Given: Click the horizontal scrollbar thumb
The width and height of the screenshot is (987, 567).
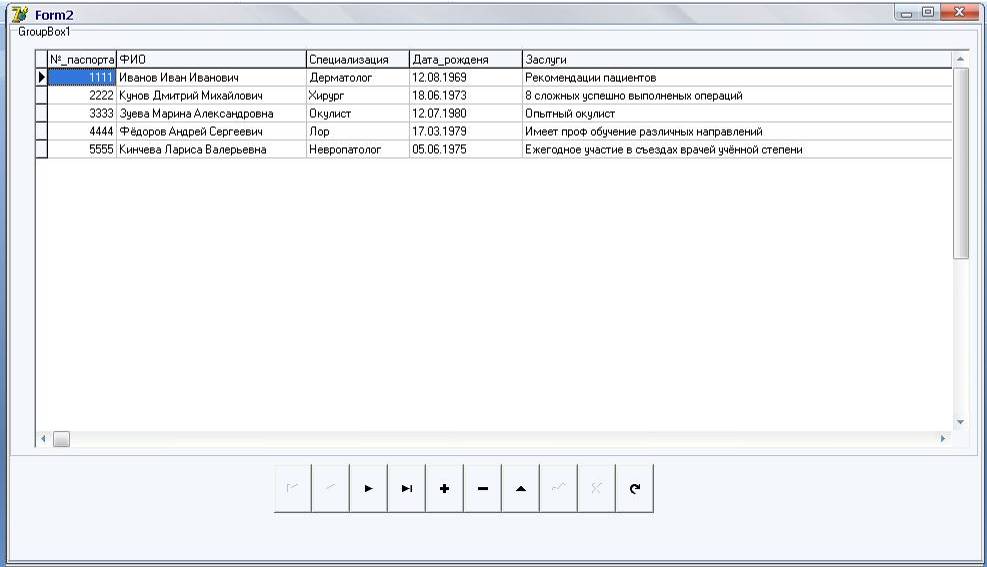Looking at the screenshot, I should coord(61,439).
